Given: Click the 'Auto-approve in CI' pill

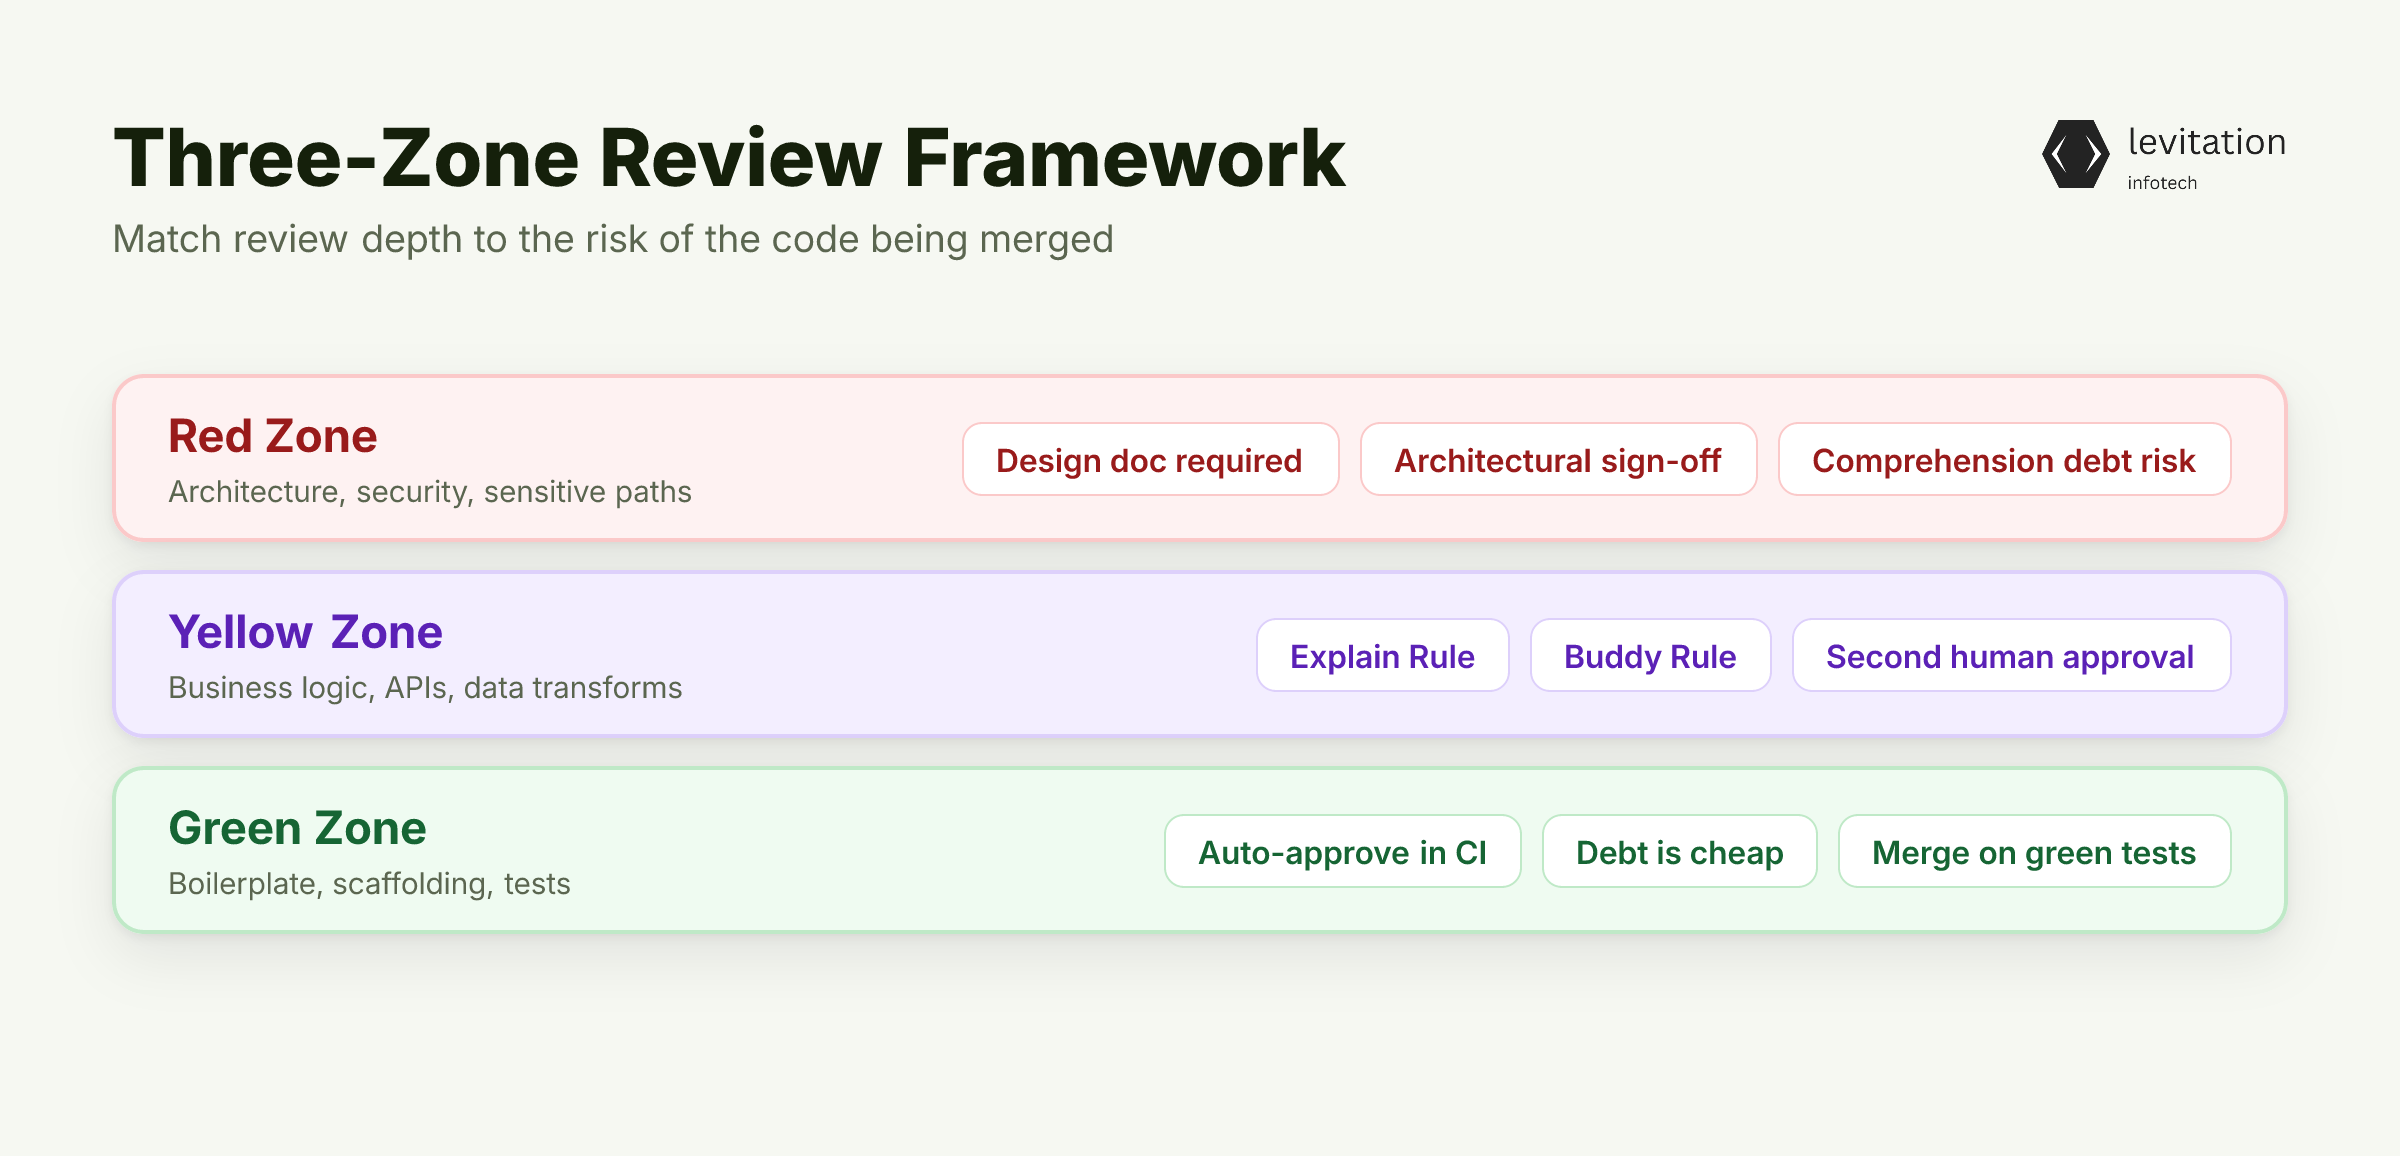Looking at the screenshot, I should pyautogui.click(x=1342, y=851).
